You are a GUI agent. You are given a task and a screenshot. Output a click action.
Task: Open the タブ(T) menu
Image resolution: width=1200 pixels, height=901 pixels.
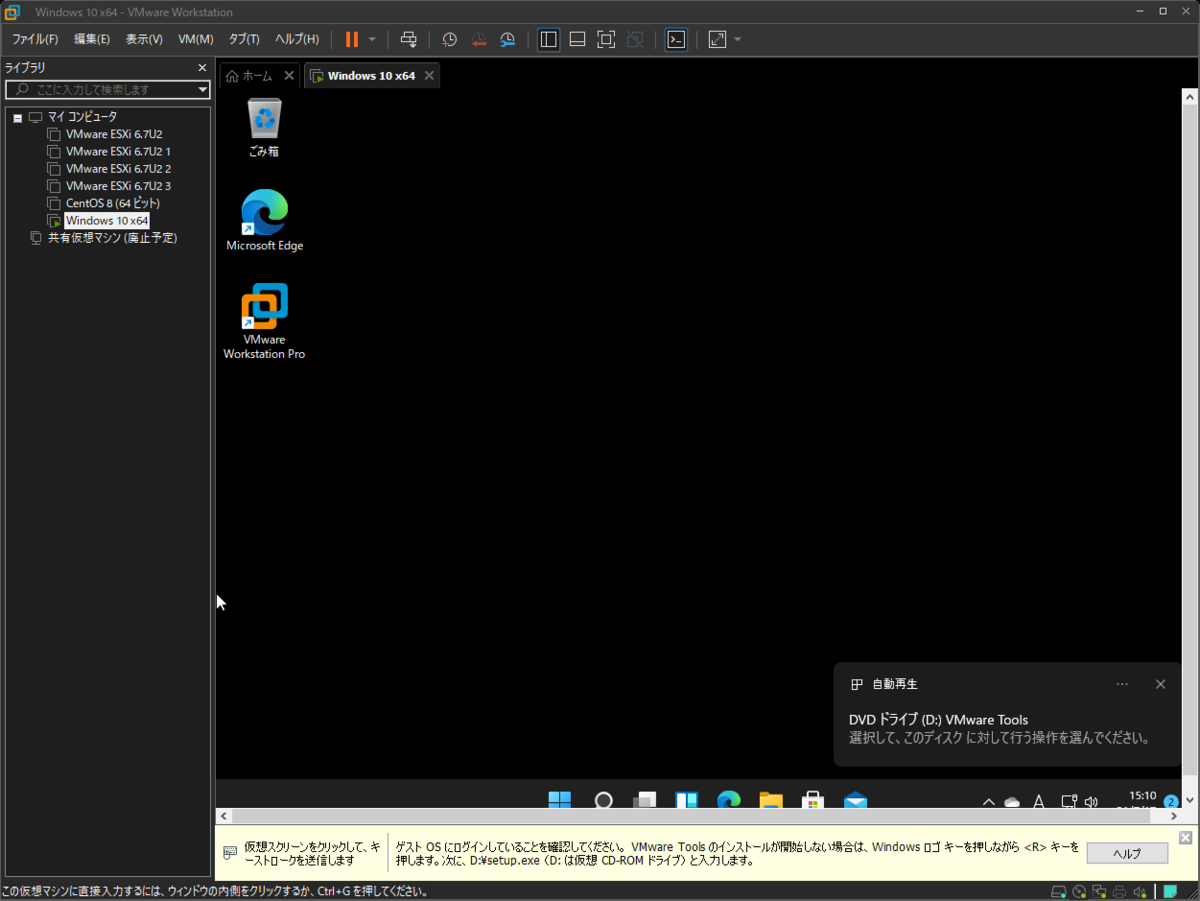tap(244, 39)
